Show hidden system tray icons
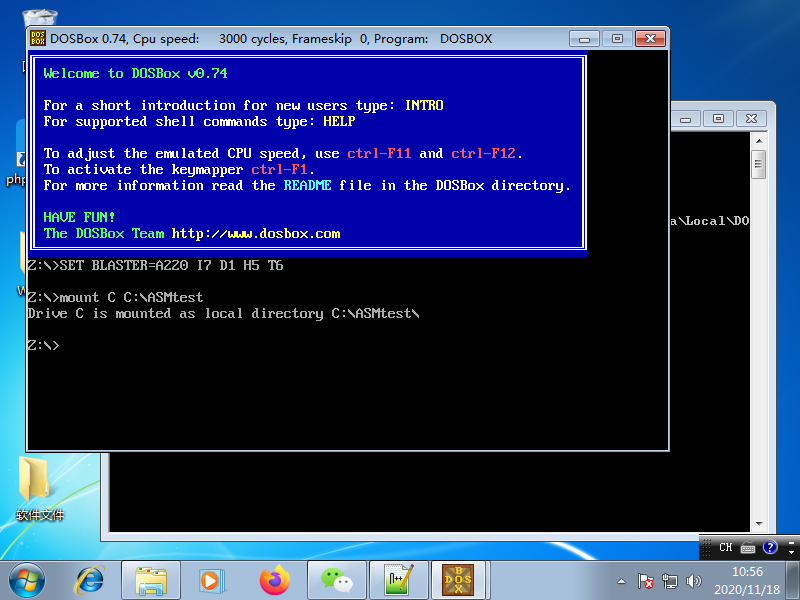 tap(621, 581)
